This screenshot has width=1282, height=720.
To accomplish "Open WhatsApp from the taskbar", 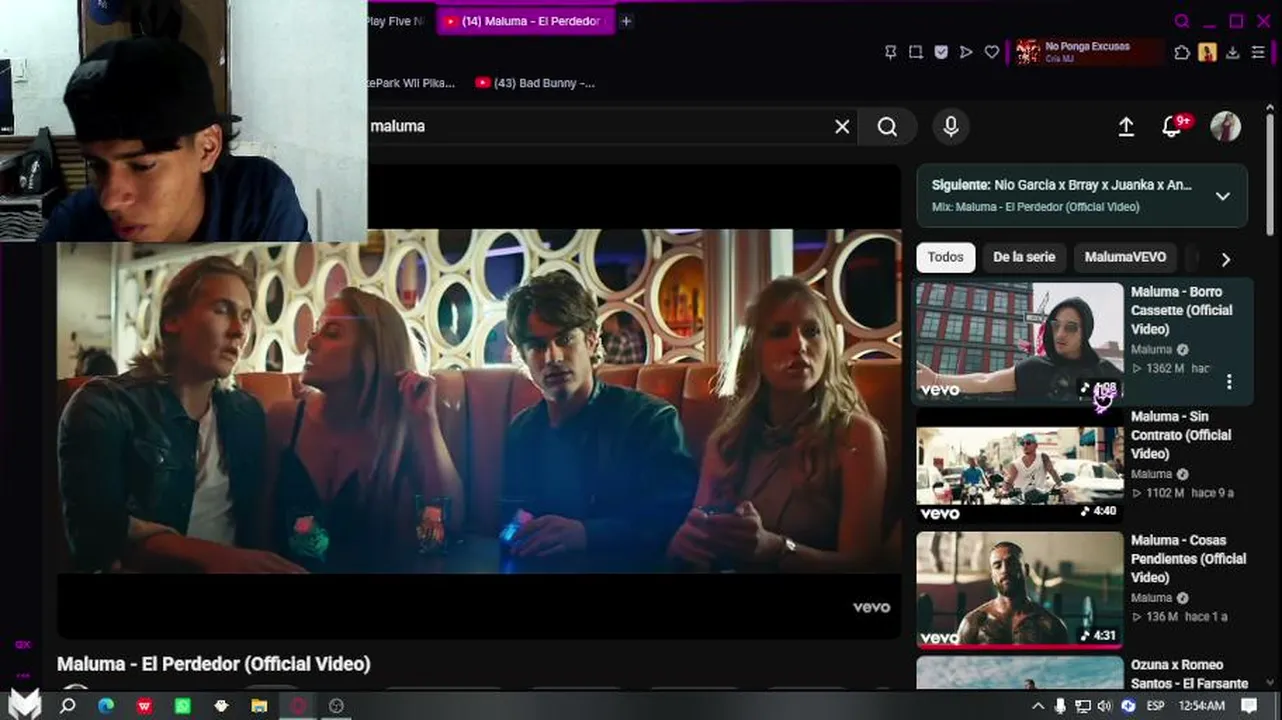I will [x=183, y=705].
